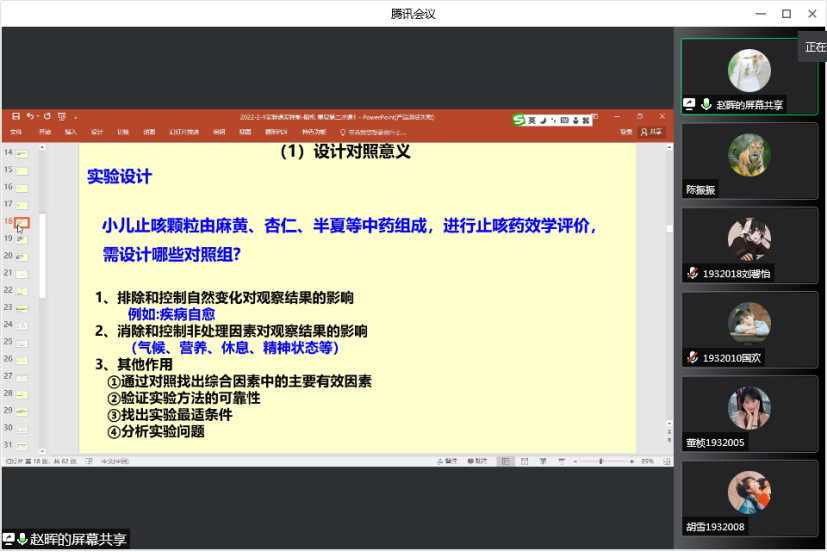Click the Save icon in PowerPoint quick access toolbar
827x552 pixels.
16,116
